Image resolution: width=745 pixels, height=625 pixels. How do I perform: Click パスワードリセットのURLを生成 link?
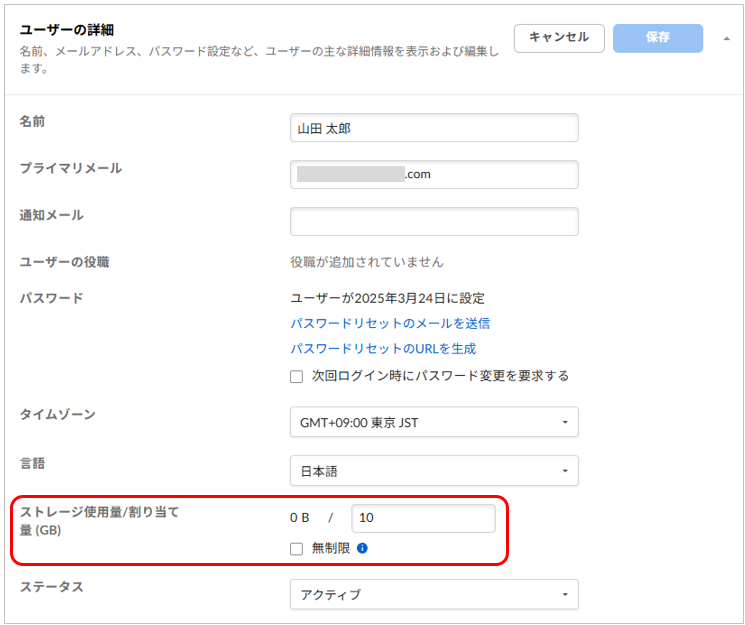383,349
